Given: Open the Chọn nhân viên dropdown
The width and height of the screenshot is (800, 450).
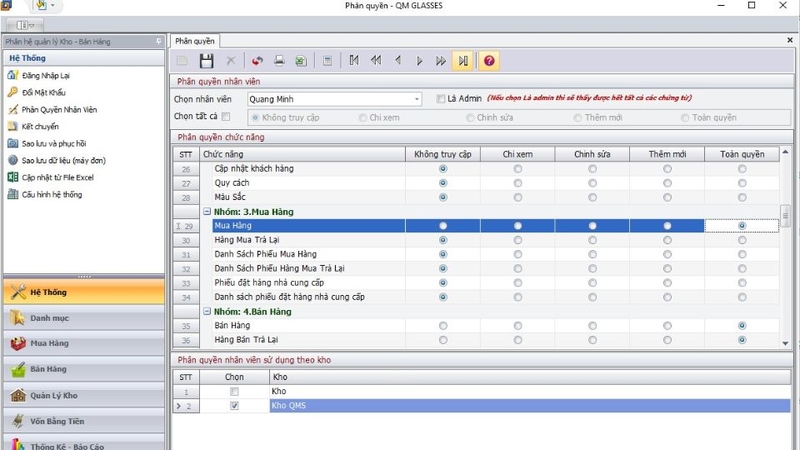Looking at the screenshot, I should 417,99.
